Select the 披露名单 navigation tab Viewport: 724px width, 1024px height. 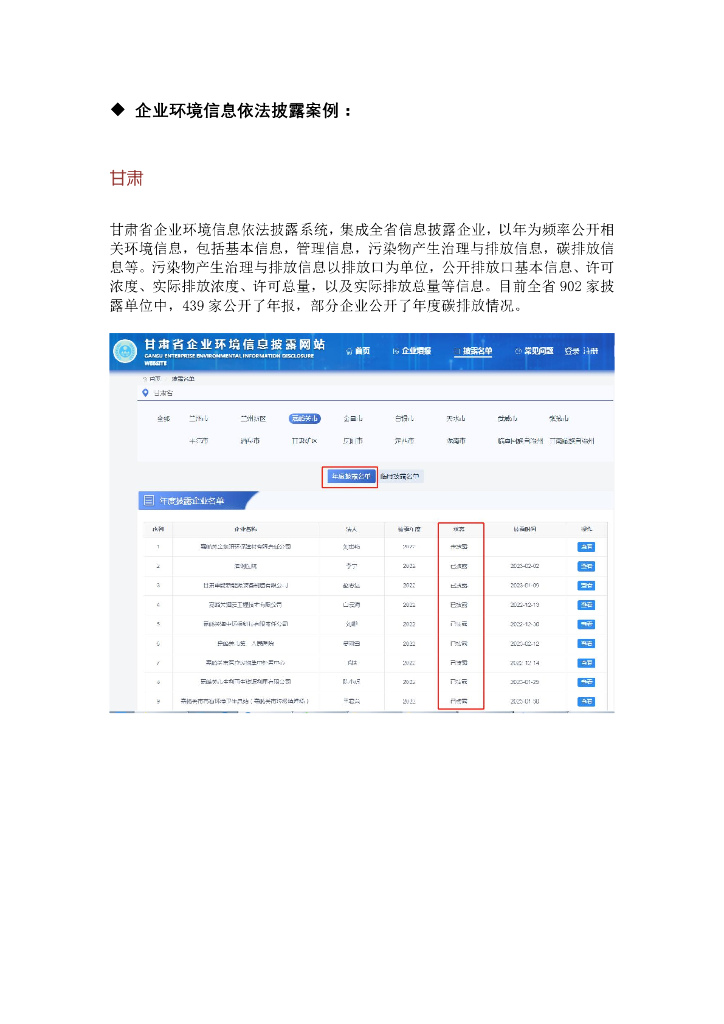473,351
